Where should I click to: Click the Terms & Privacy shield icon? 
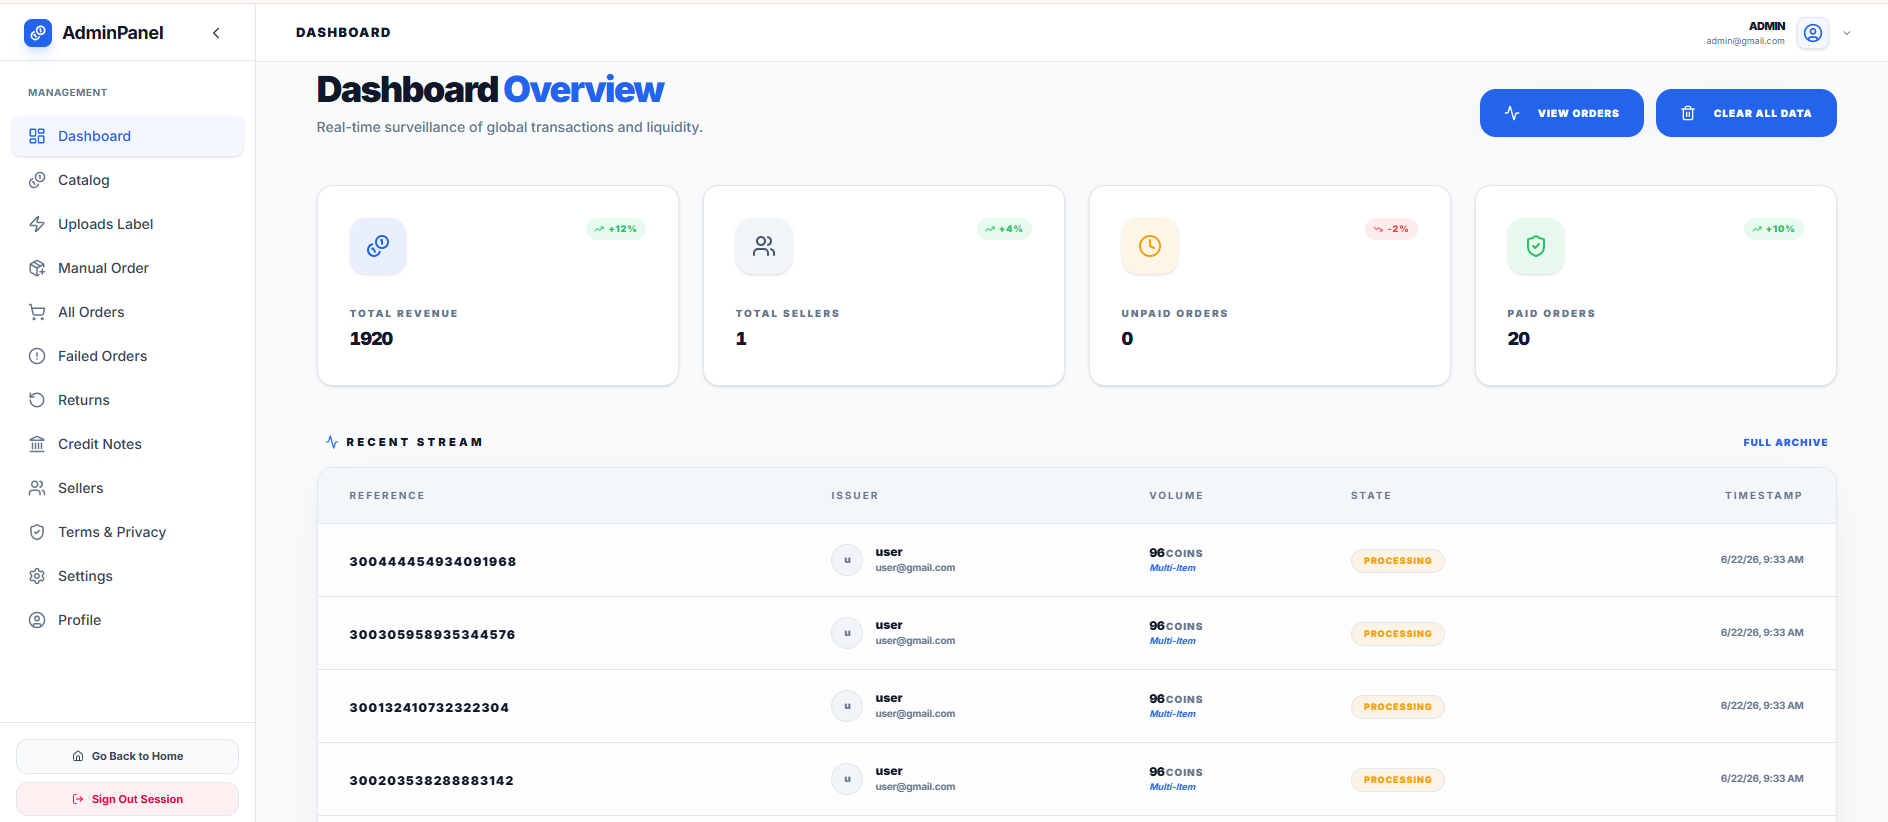coord(37,532)
